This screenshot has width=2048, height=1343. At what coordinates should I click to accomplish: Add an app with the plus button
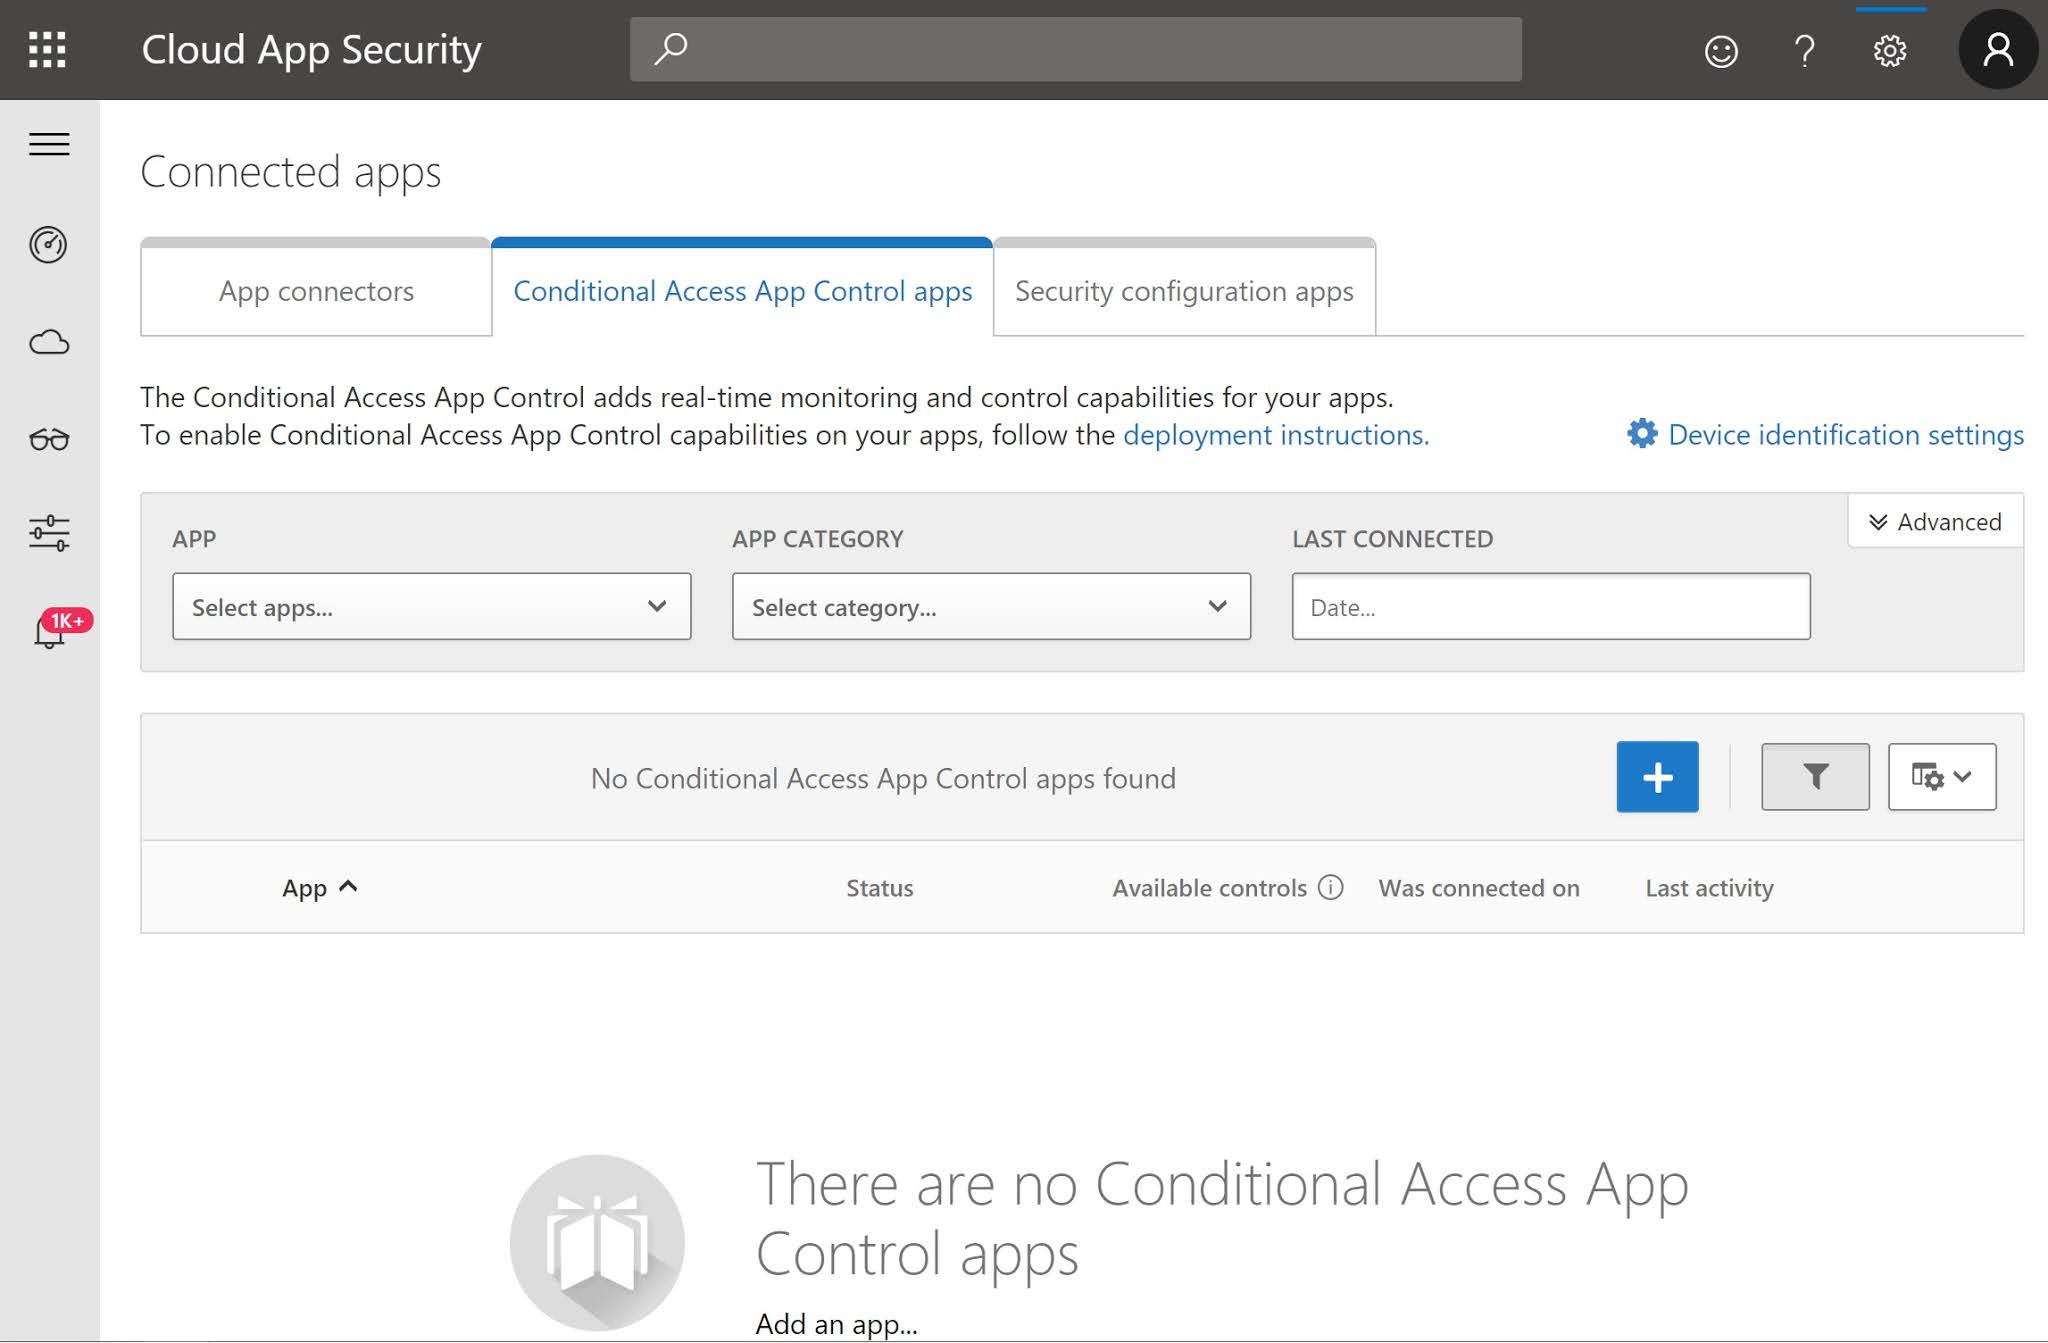(1656, 777)
